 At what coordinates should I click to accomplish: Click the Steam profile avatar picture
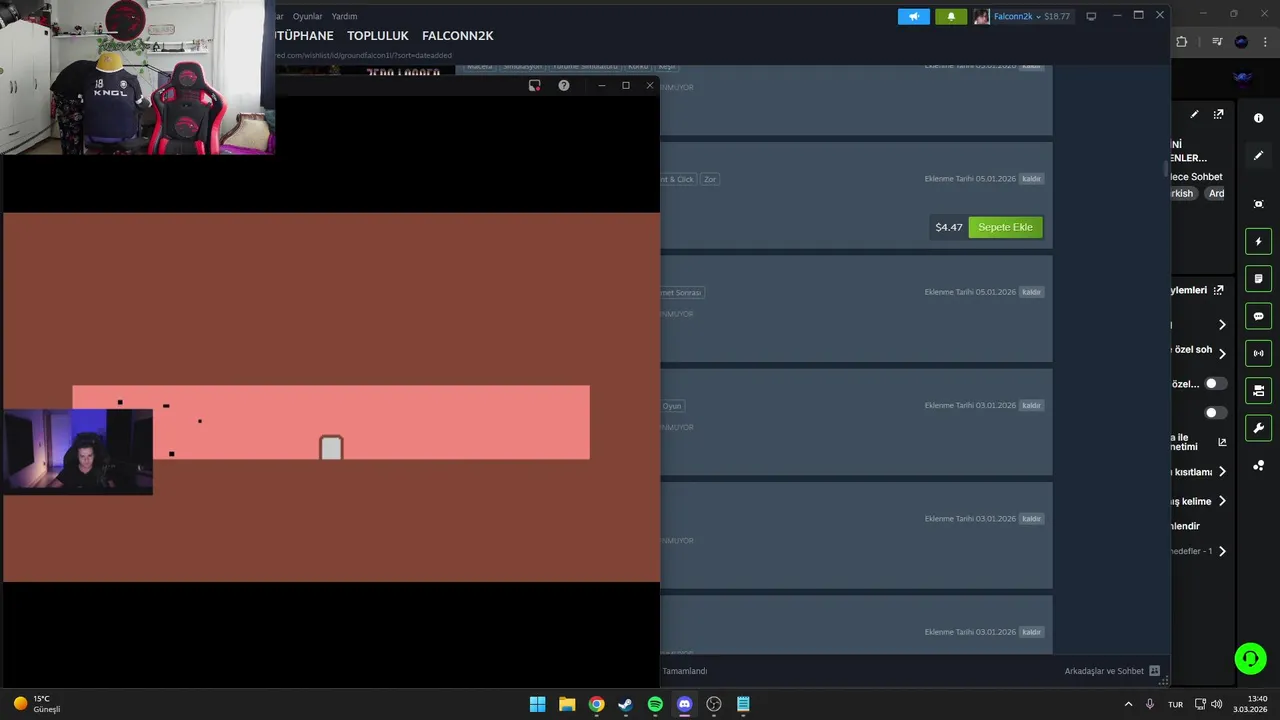(x=982, y=16)
